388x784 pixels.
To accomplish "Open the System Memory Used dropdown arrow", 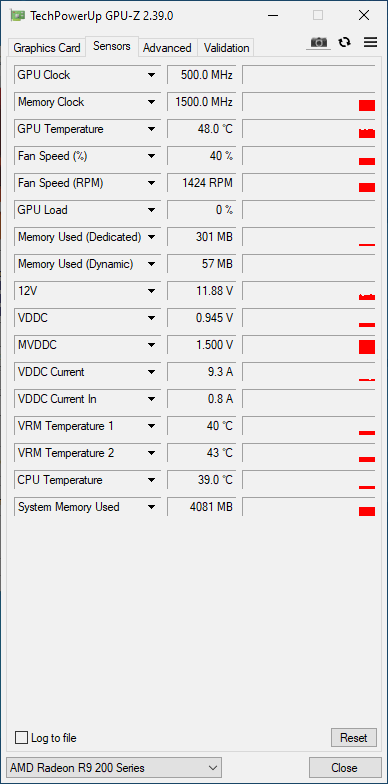I will coord(151,507).
